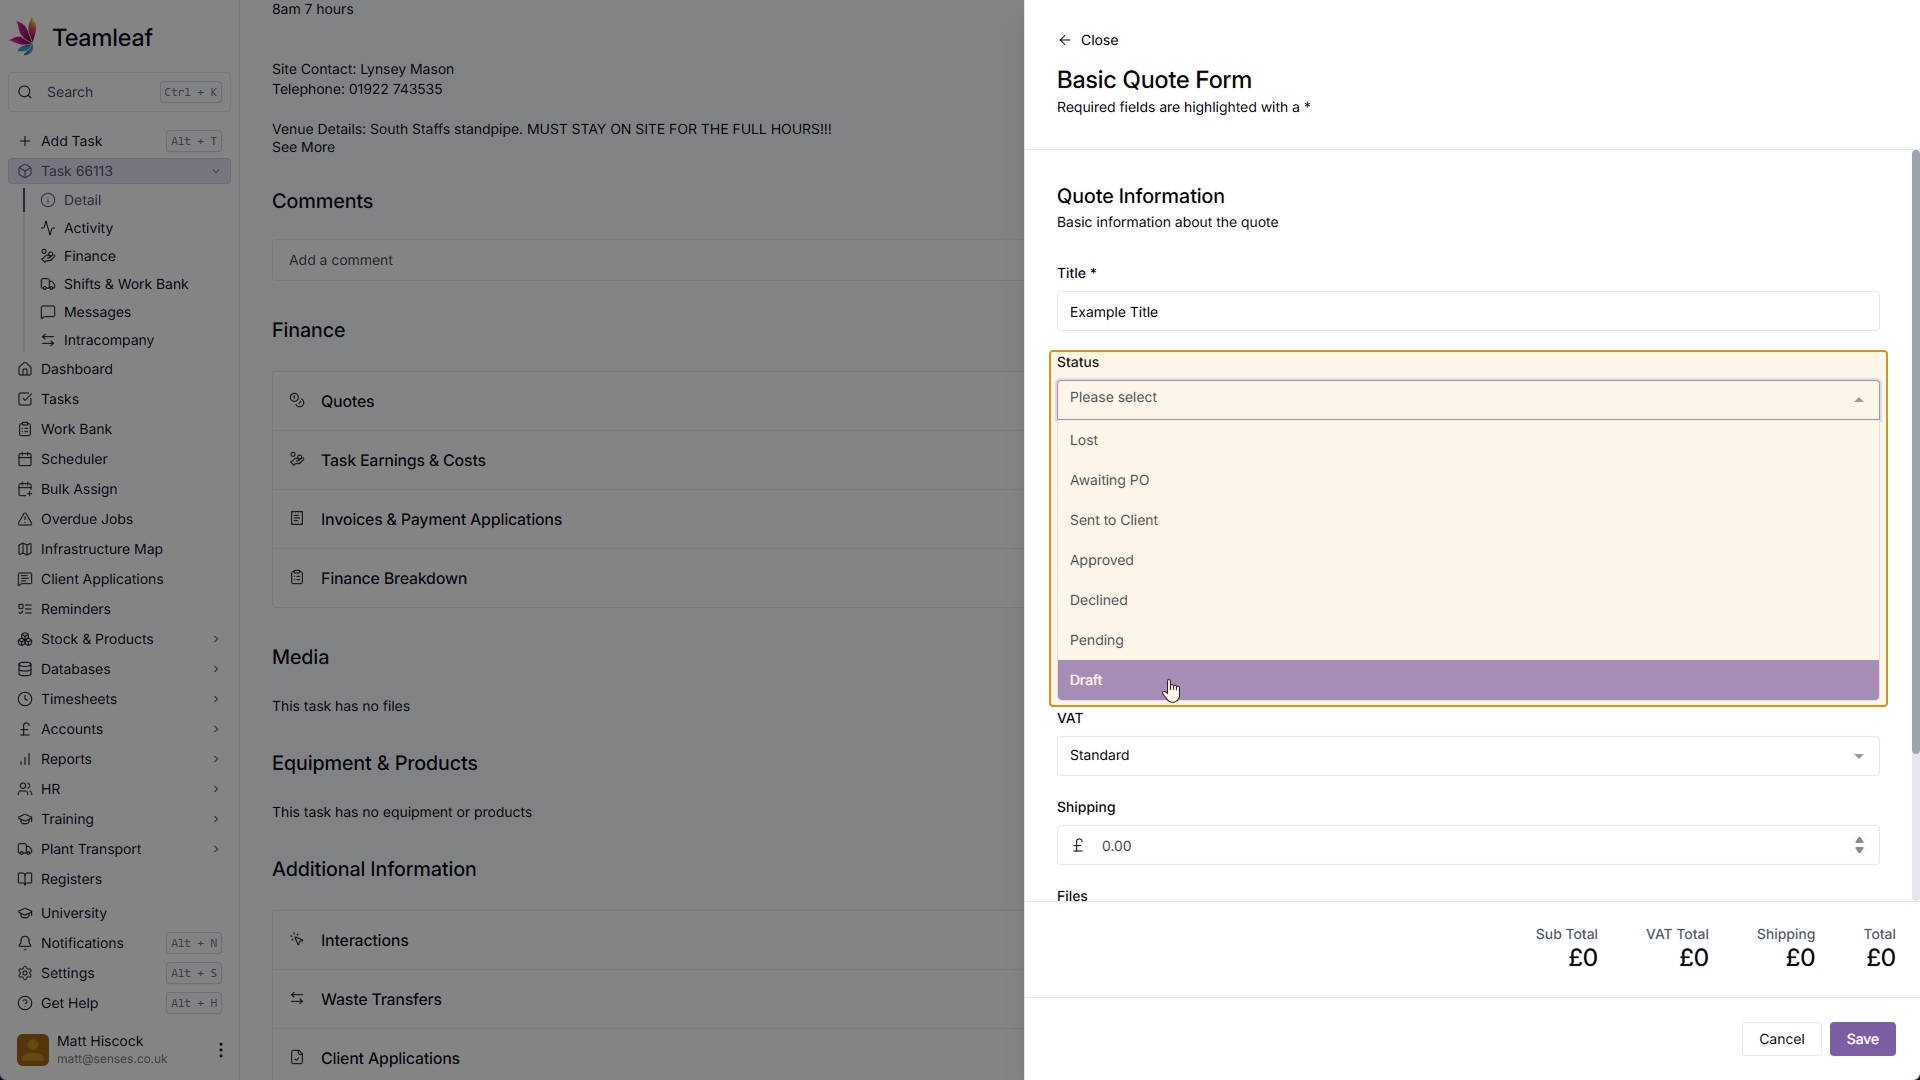This screenshot has width=1920, height=1080.
Task: Click the Cancel button
Action: pos(1781,1039)
